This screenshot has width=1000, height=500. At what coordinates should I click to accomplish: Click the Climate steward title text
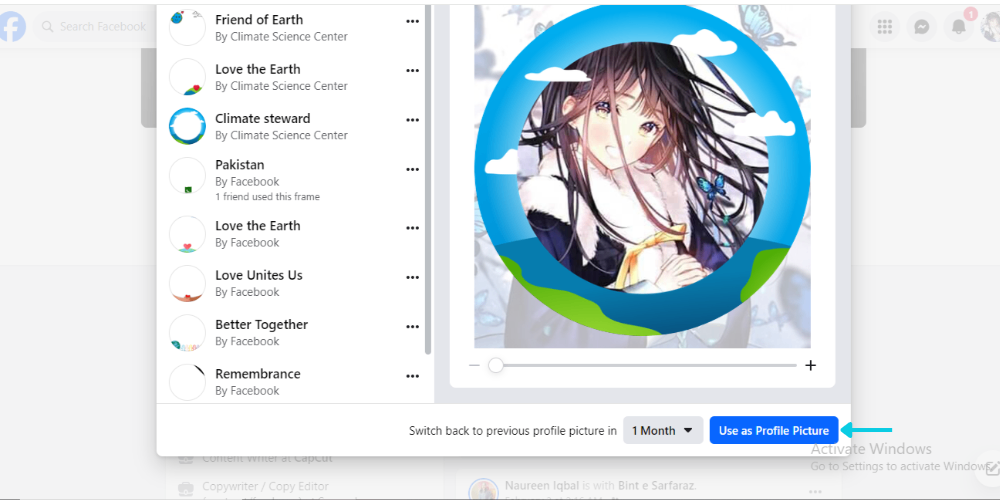[x=263, y=119]
